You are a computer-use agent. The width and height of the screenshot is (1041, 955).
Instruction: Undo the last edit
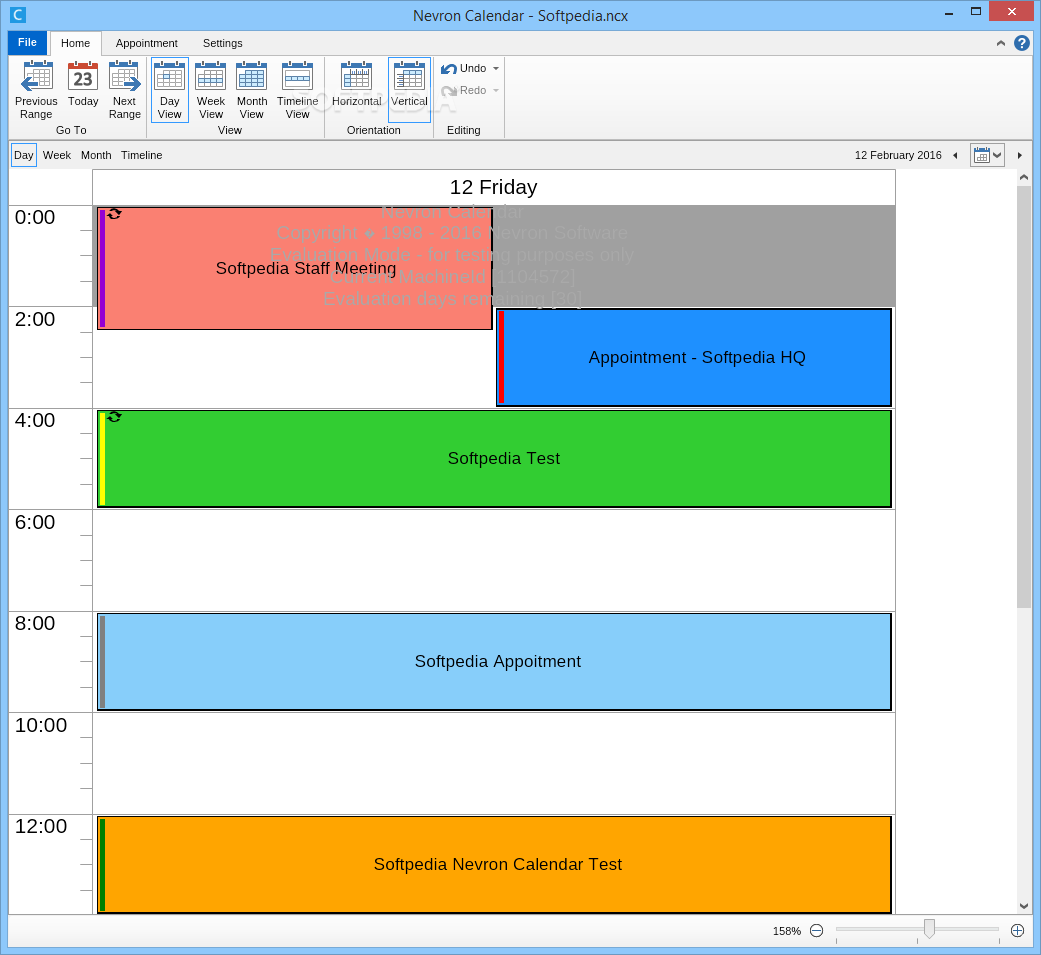pos(464,68)
